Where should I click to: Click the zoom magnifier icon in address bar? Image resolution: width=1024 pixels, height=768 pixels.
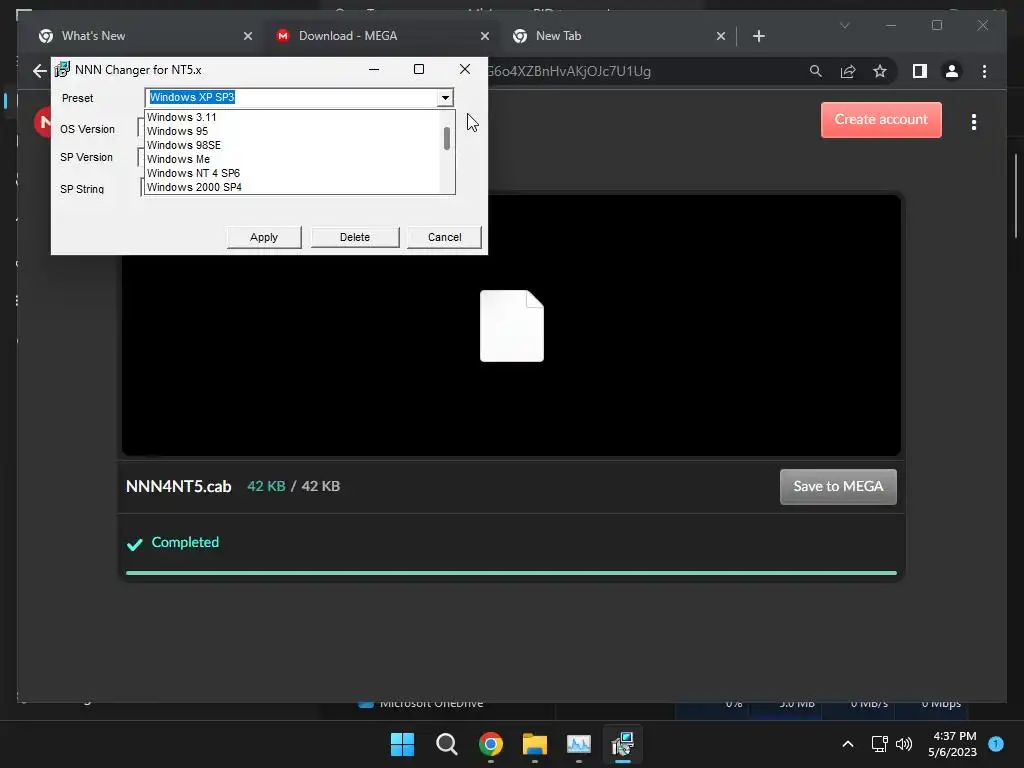point(816,71)
